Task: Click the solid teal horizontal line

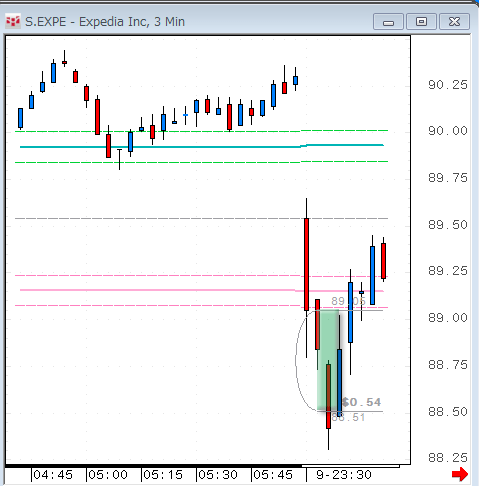Action: pos(202,146)
